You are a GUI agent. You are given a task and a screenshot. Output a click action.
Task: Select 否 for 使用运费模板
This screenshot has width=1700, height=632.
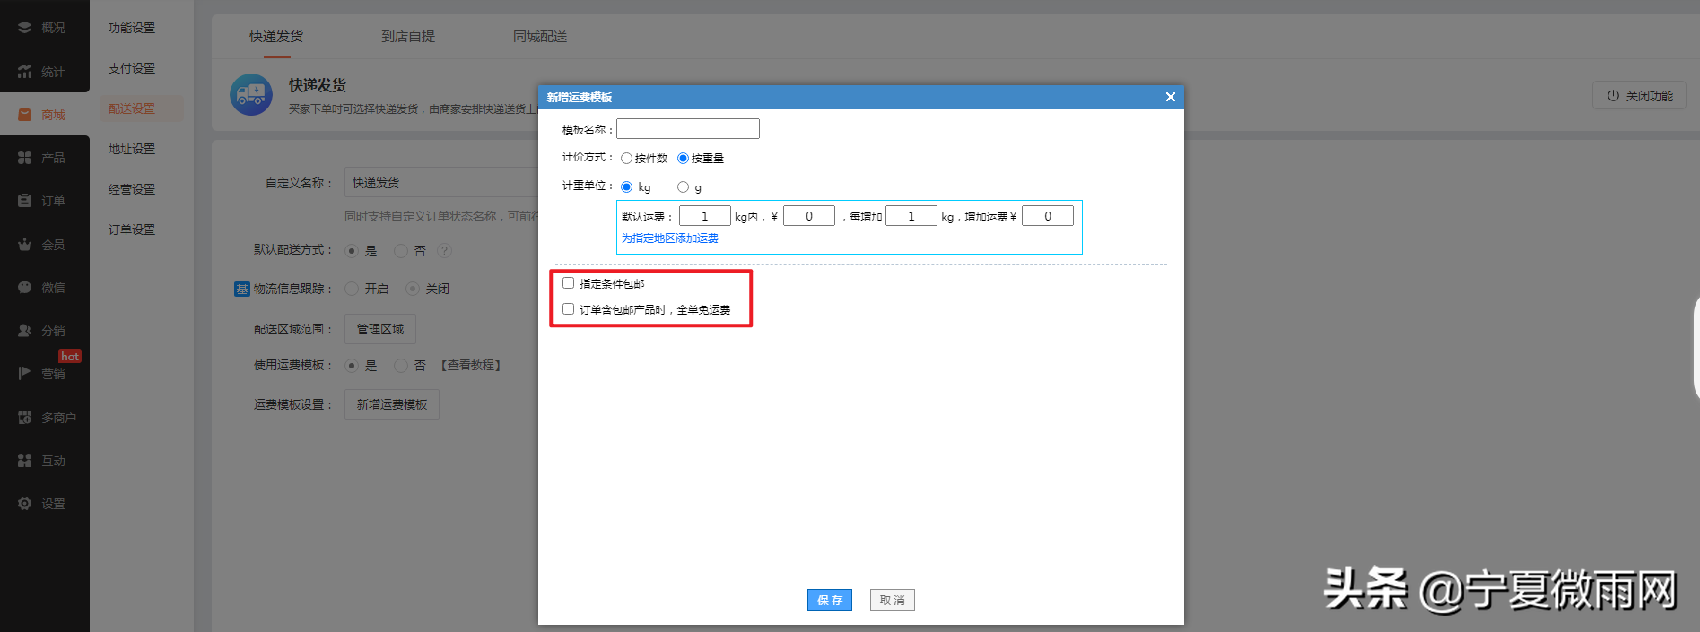pos(401,365)
